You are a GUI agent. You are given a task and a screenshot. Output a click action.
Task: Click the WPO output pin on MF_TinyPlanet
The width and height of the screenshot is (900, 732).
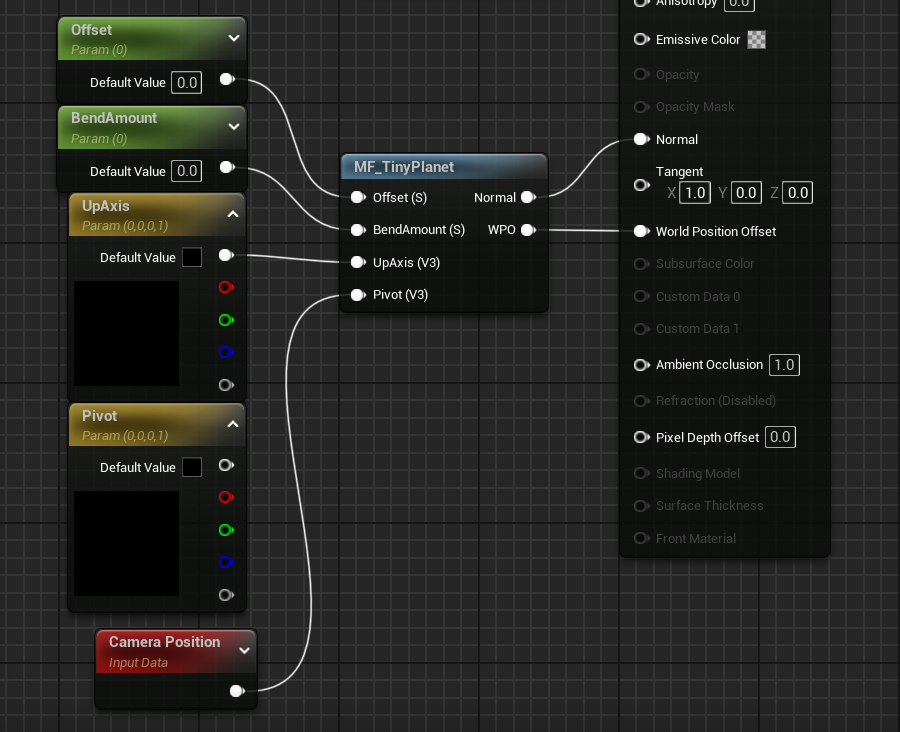pos(529,230)
